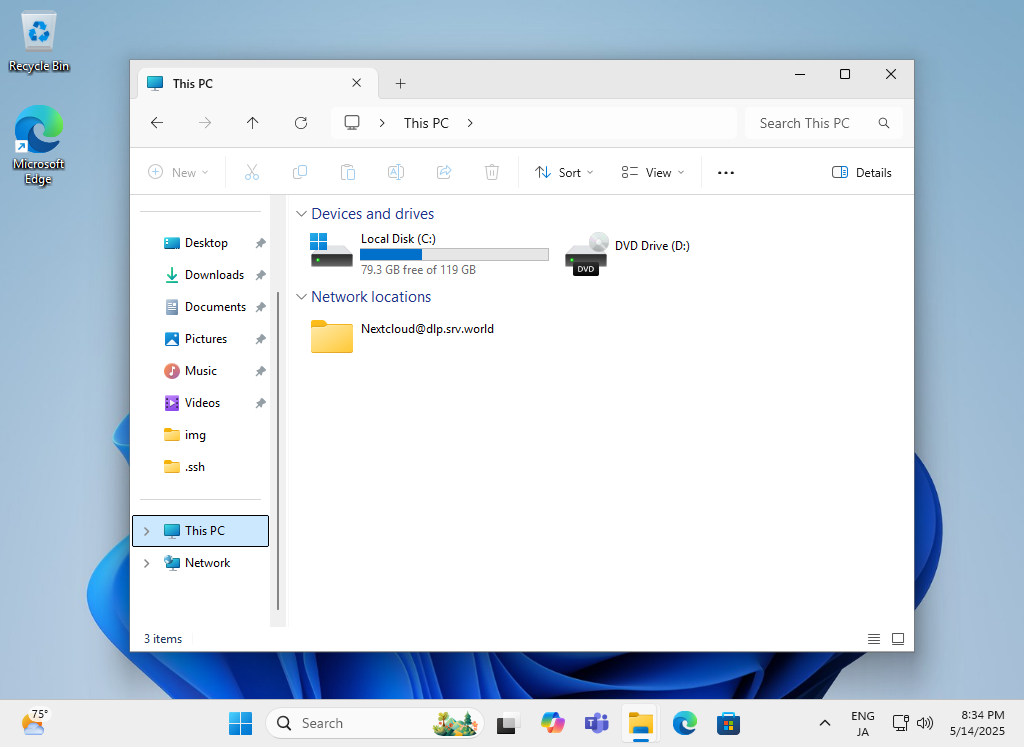Click the Copy icon in the toolbar

click(x=300, y=172)
